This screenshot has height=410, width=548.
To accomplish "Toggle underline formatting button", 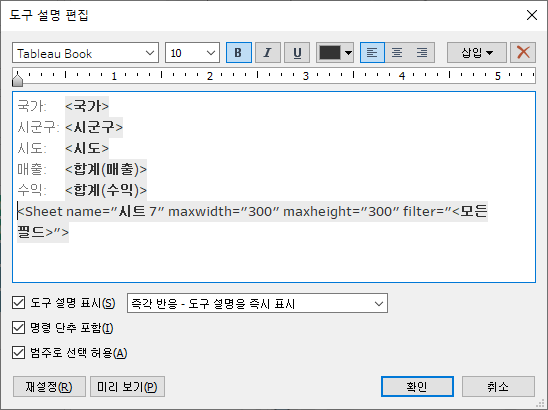I will point(297,53).
